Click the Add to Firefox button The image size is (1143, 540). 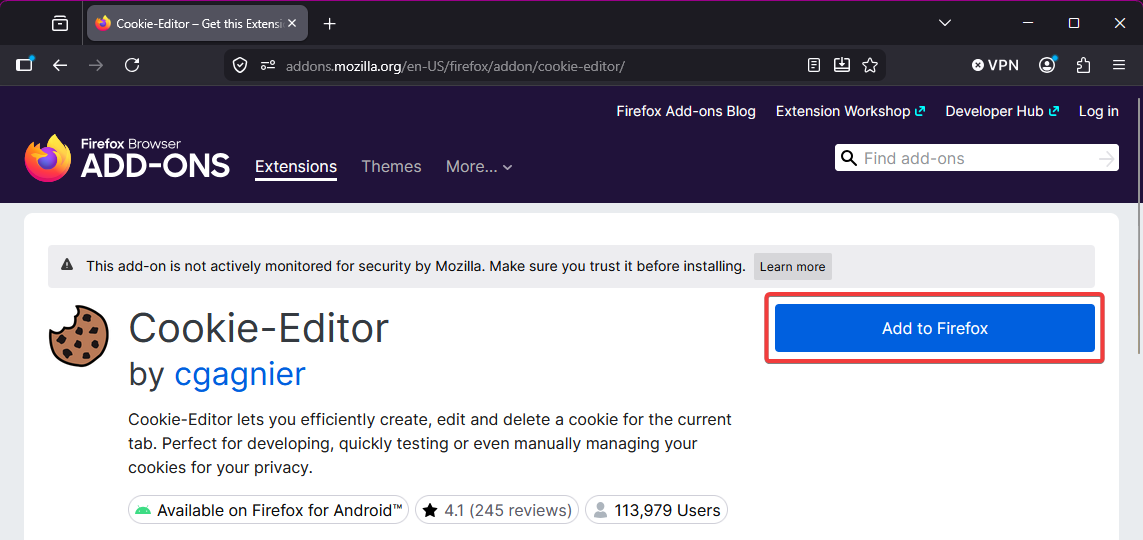click(935, 328)
